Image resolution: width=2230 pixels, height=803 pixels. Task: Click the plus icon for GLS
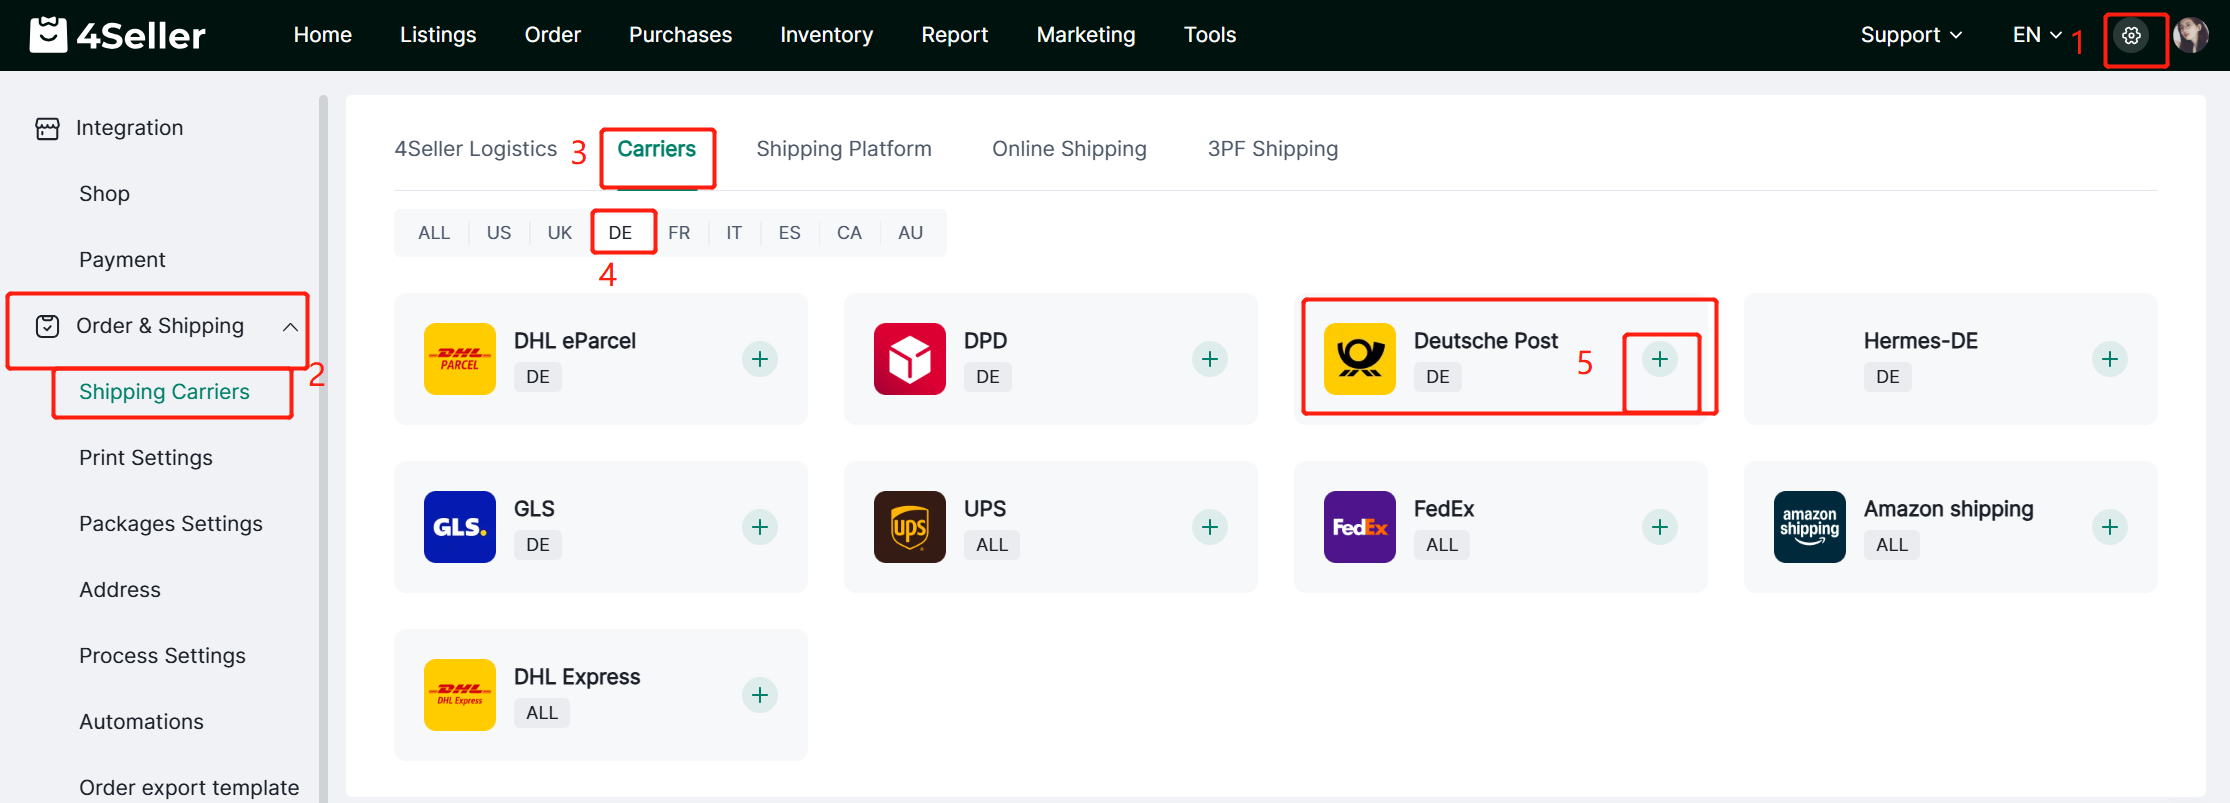(760, 527)
